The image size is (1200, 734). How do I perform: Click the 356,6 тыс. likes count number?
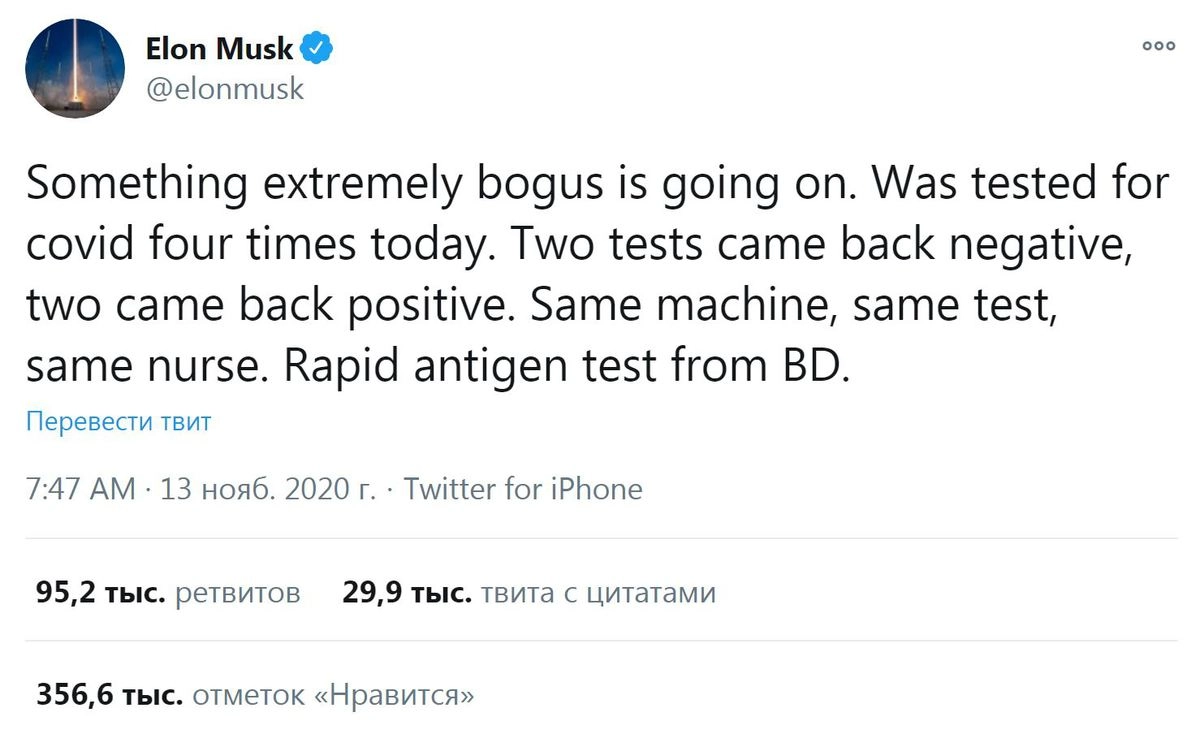[x=108, y=694]
